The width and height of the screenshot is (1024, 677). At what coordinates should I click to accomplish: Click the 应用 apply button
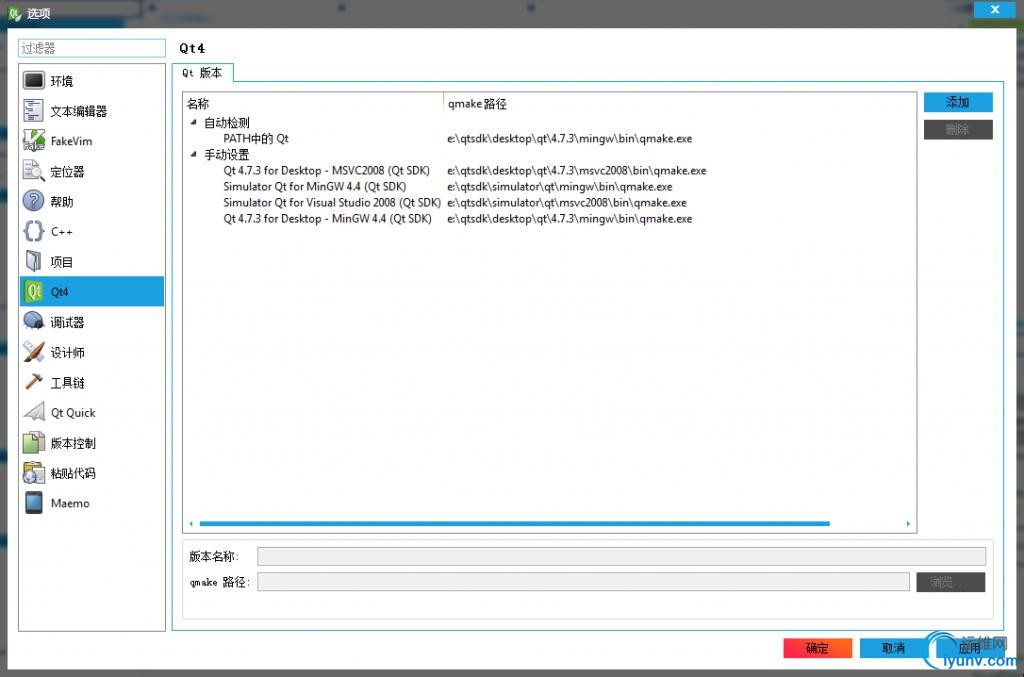point(970,648)
